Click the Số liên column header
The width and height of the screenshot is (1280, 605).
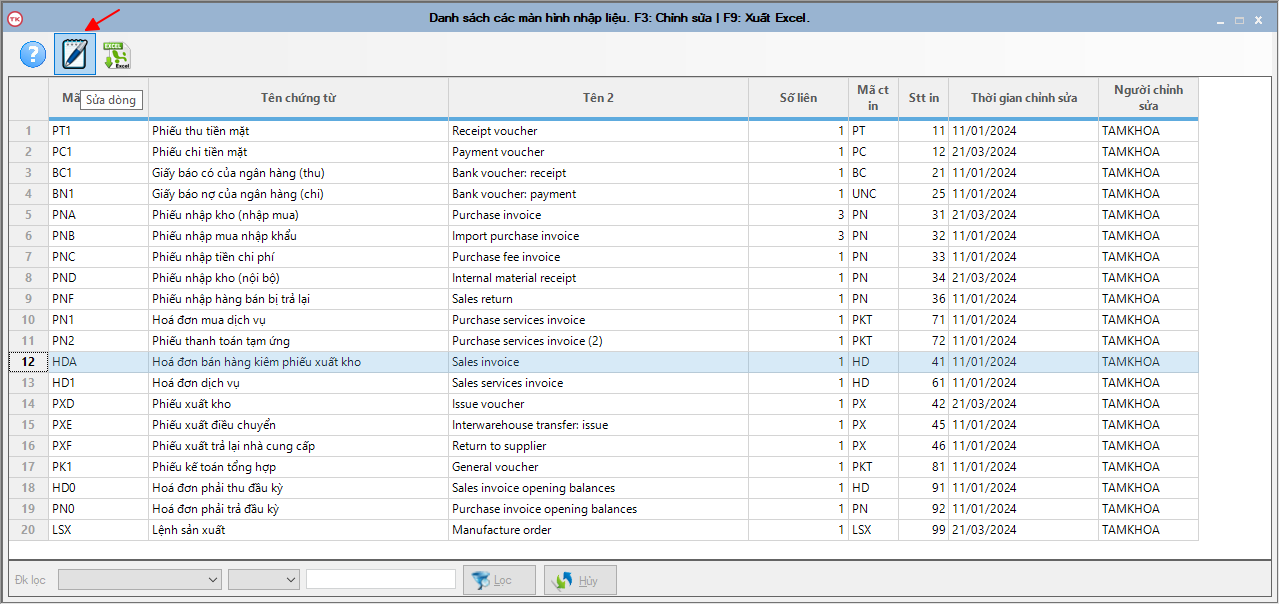[x=798, y=98]
